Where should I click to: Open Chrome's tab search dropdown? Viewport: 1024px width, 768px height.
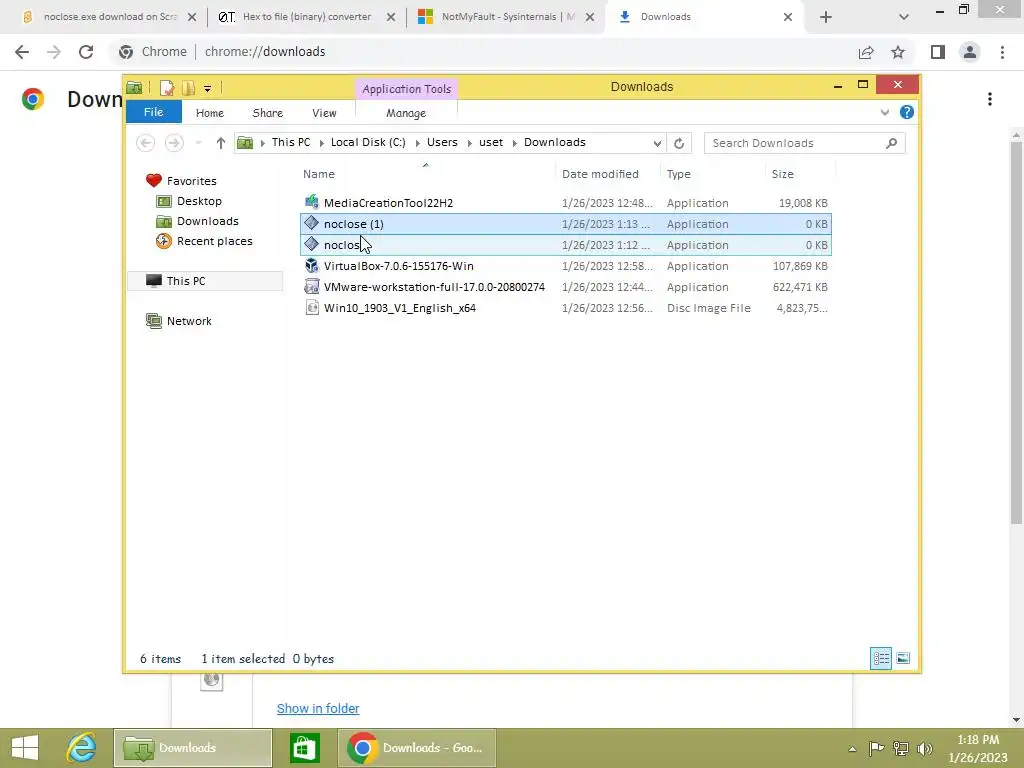point(904,17)
